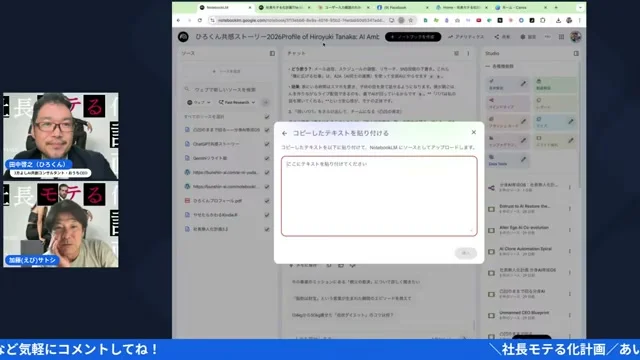Customize the Quiz tile with pencil icon
640x360 pixels.
click(x=571, y=121)
